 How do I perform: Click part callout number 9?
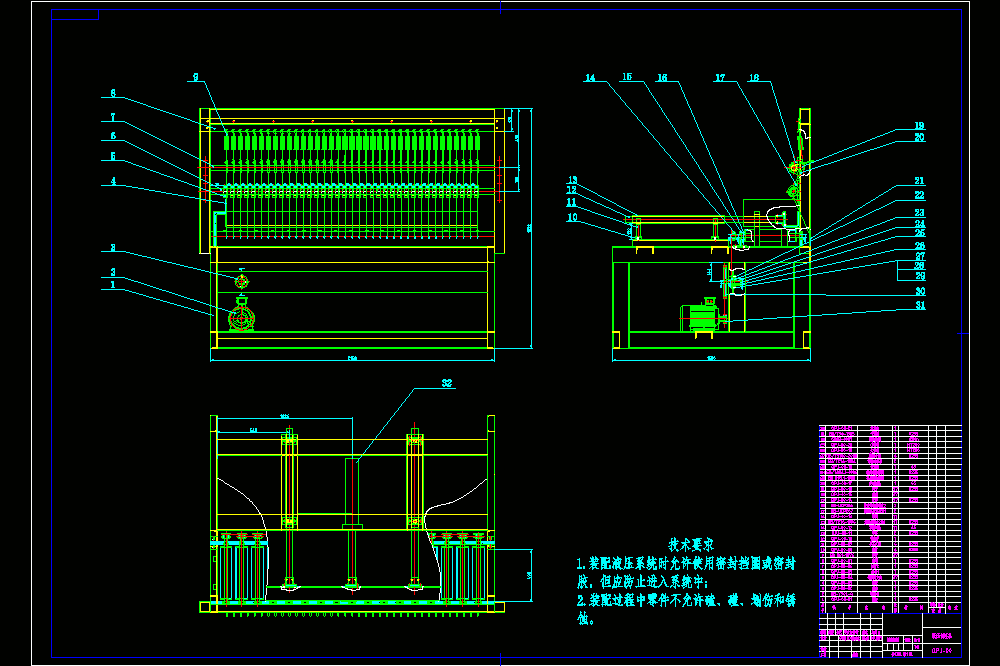coord(196,77)
